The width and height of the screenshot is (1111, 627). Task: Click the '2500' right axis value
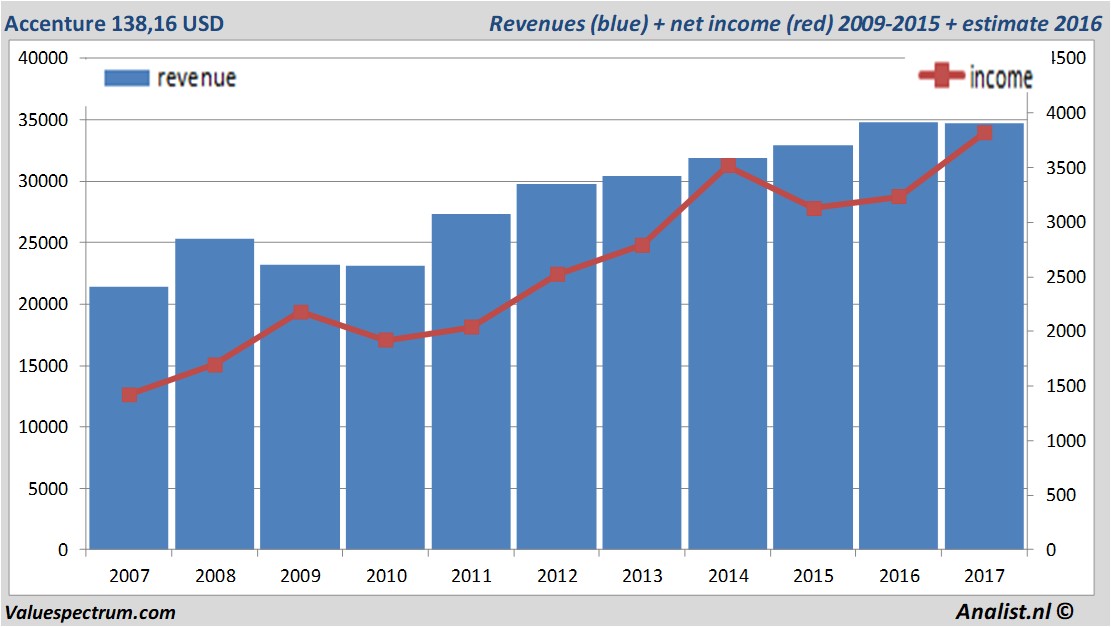[x=1066, y=277]
